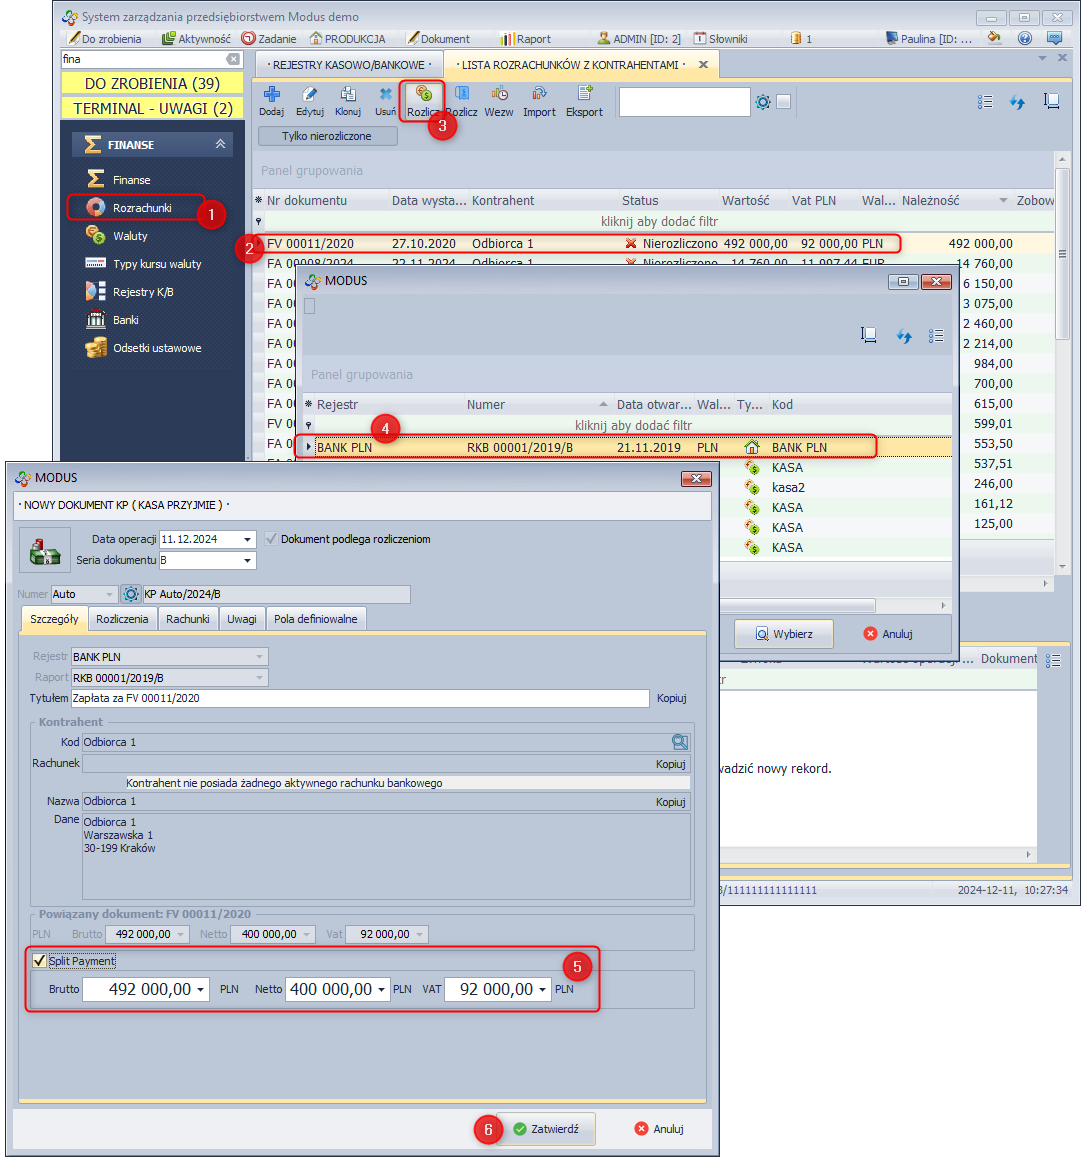Open Raport RKB 00001/2019/B dropdown
1081x1162 pixels.
pos(259,677)
